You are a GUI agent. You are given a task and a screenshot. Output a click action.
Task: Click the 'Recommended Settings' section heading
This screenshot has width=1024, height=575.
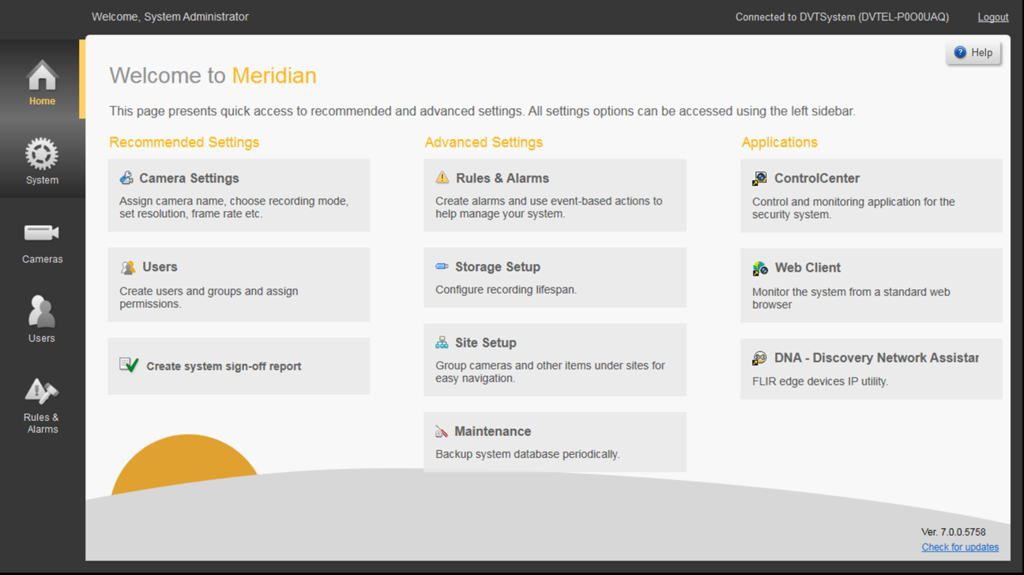(184, 142)
